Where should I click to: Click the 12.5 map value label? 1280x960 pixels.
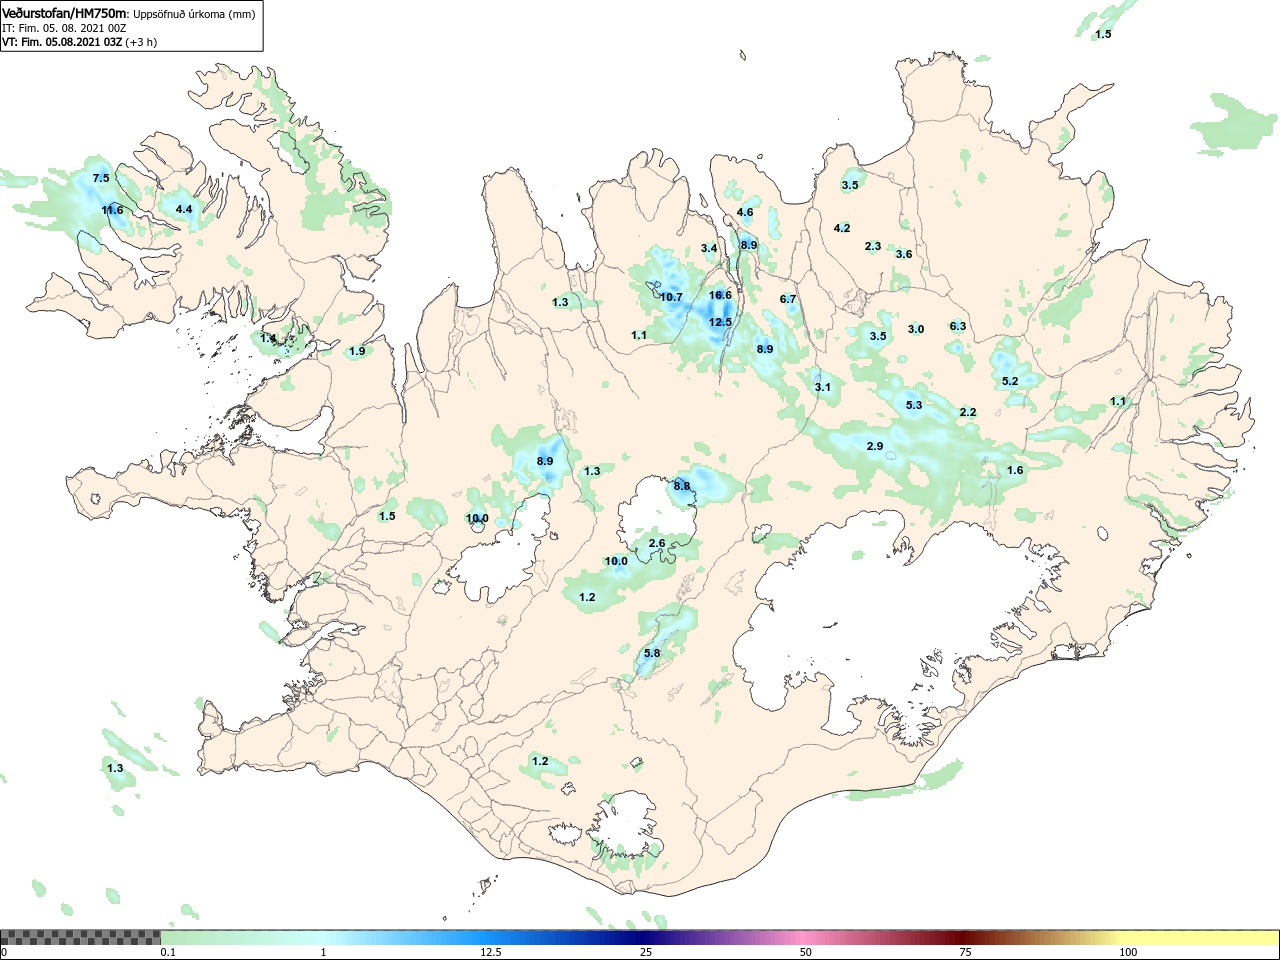click(720, 322)
